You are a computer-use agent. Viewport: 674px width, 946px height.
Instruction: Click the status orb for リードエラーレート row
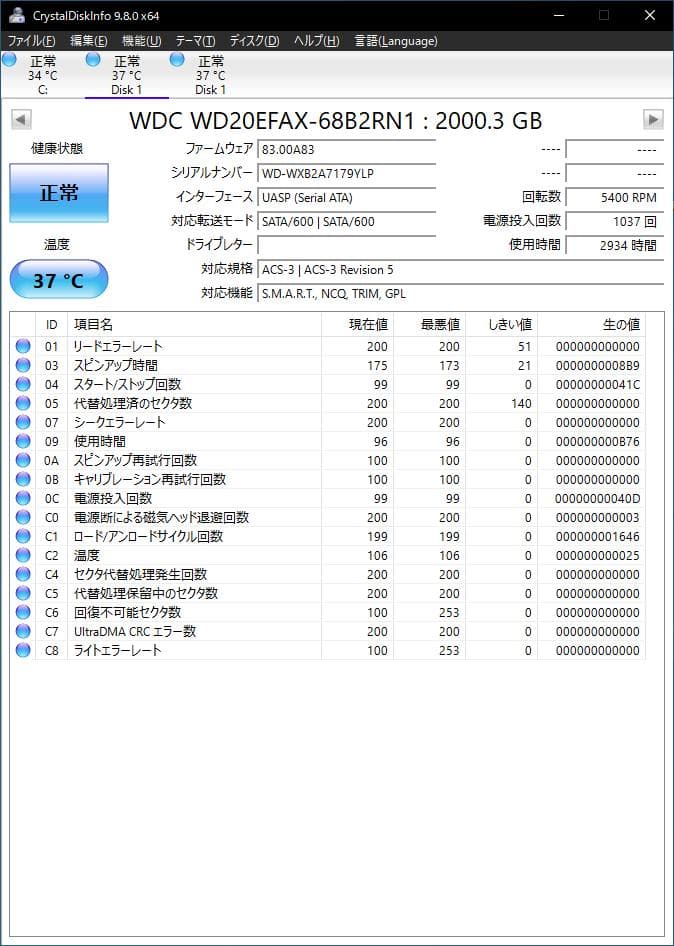[23, 346]
